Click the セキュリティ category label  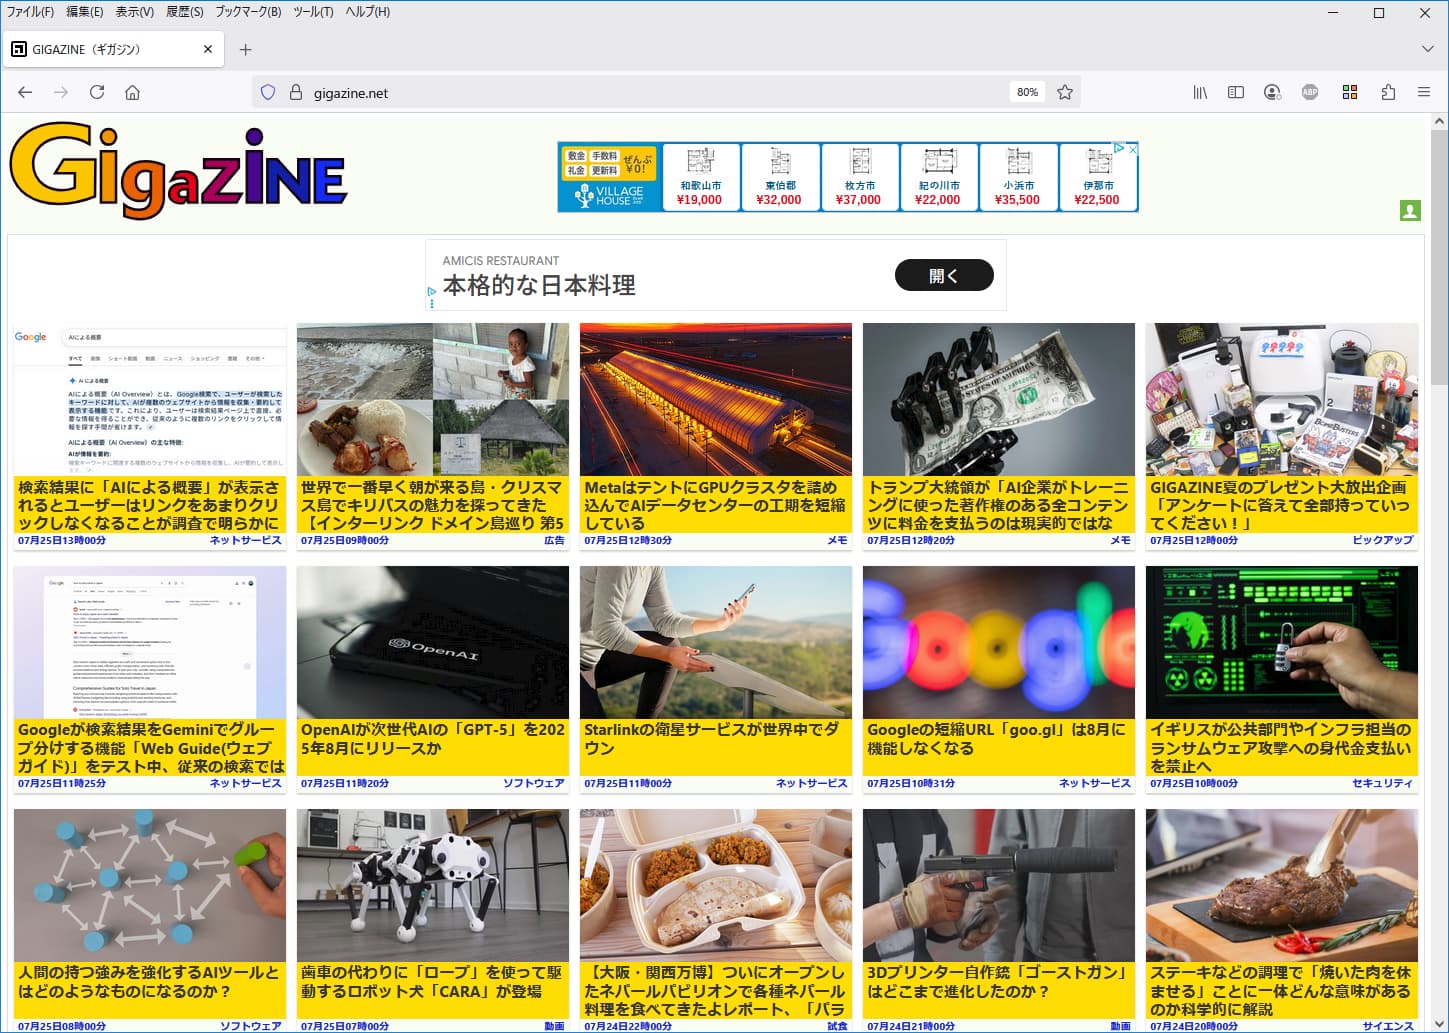(x=1383, y=783)
